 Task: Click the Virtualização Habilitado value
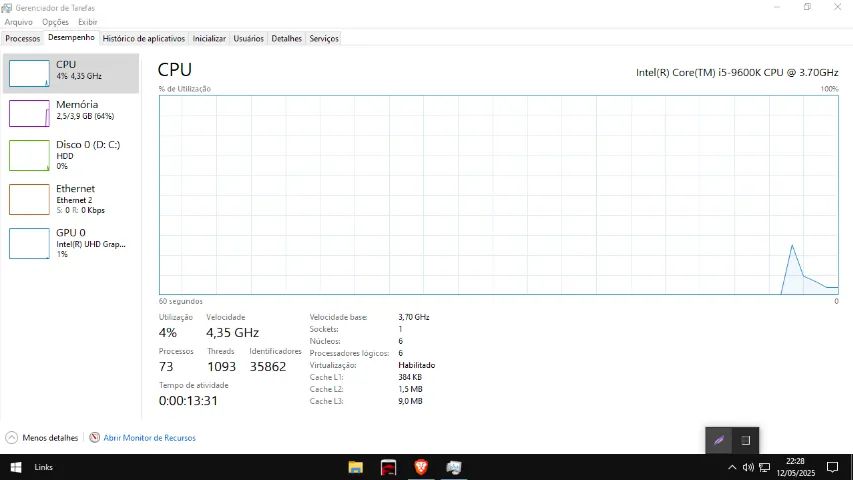(417, 365)
